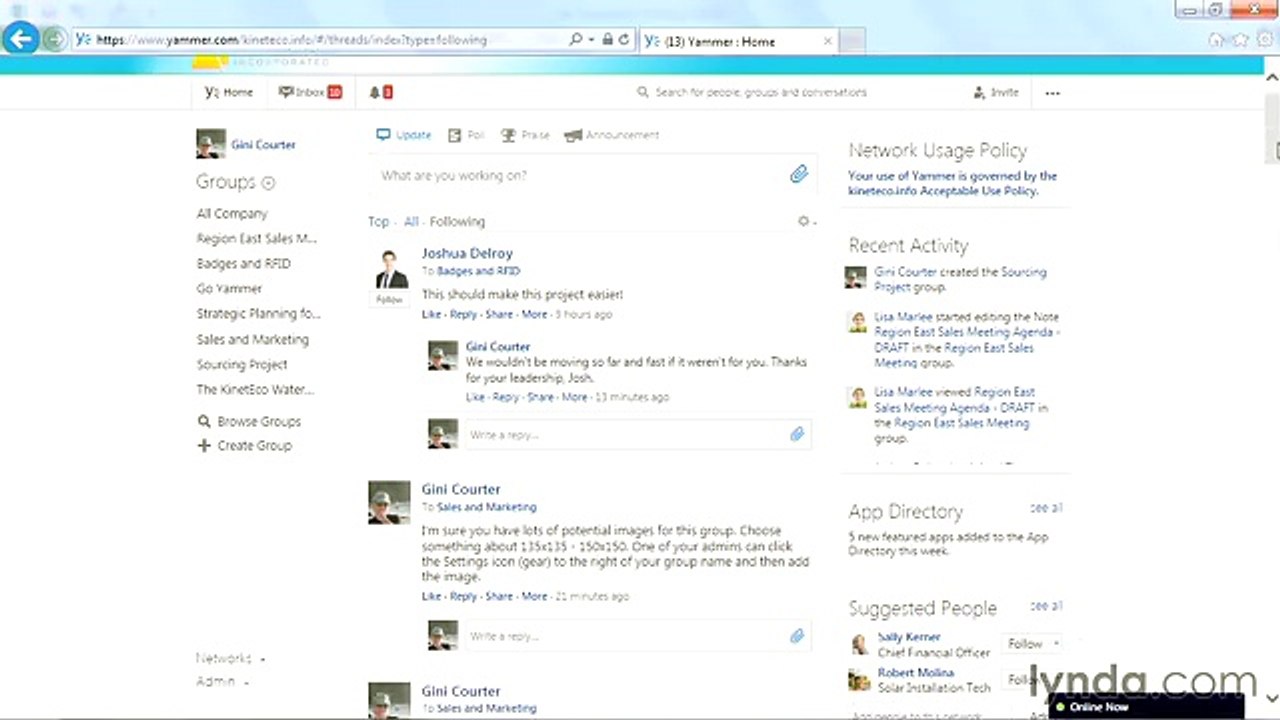The height and width of the screenshot is (720, 1280).
Task: Go to the Yammer Home tab
Action: tap(229, 92)
